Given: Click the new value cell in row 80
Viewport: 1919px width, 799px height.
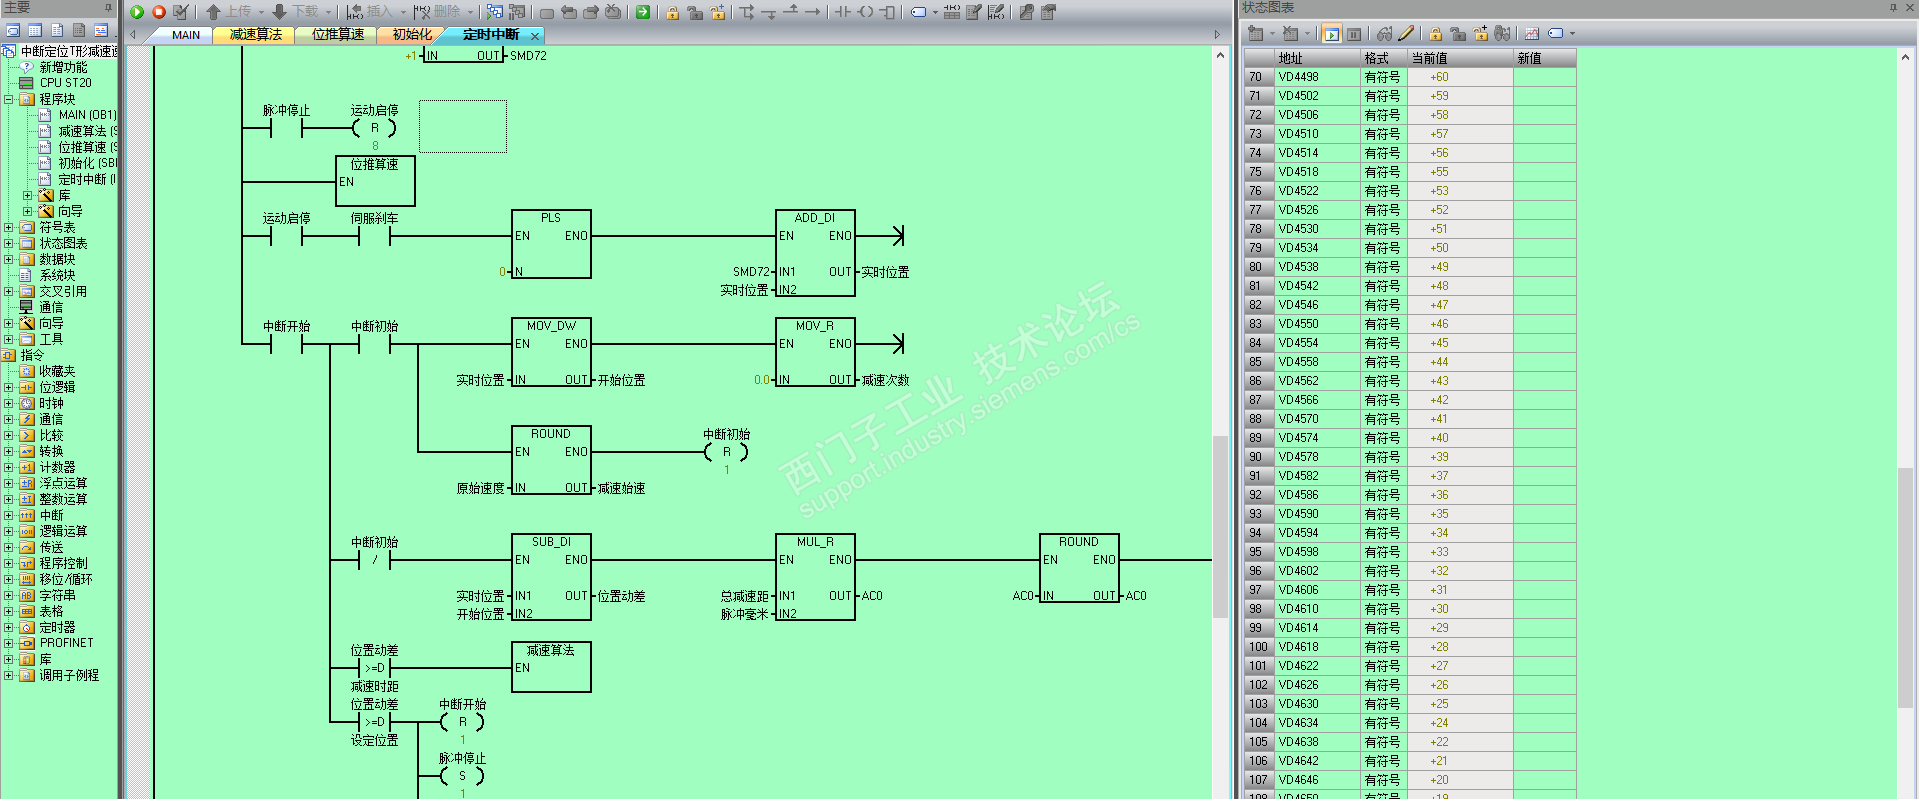Looking at the screenshot, I should point(1545,267).
